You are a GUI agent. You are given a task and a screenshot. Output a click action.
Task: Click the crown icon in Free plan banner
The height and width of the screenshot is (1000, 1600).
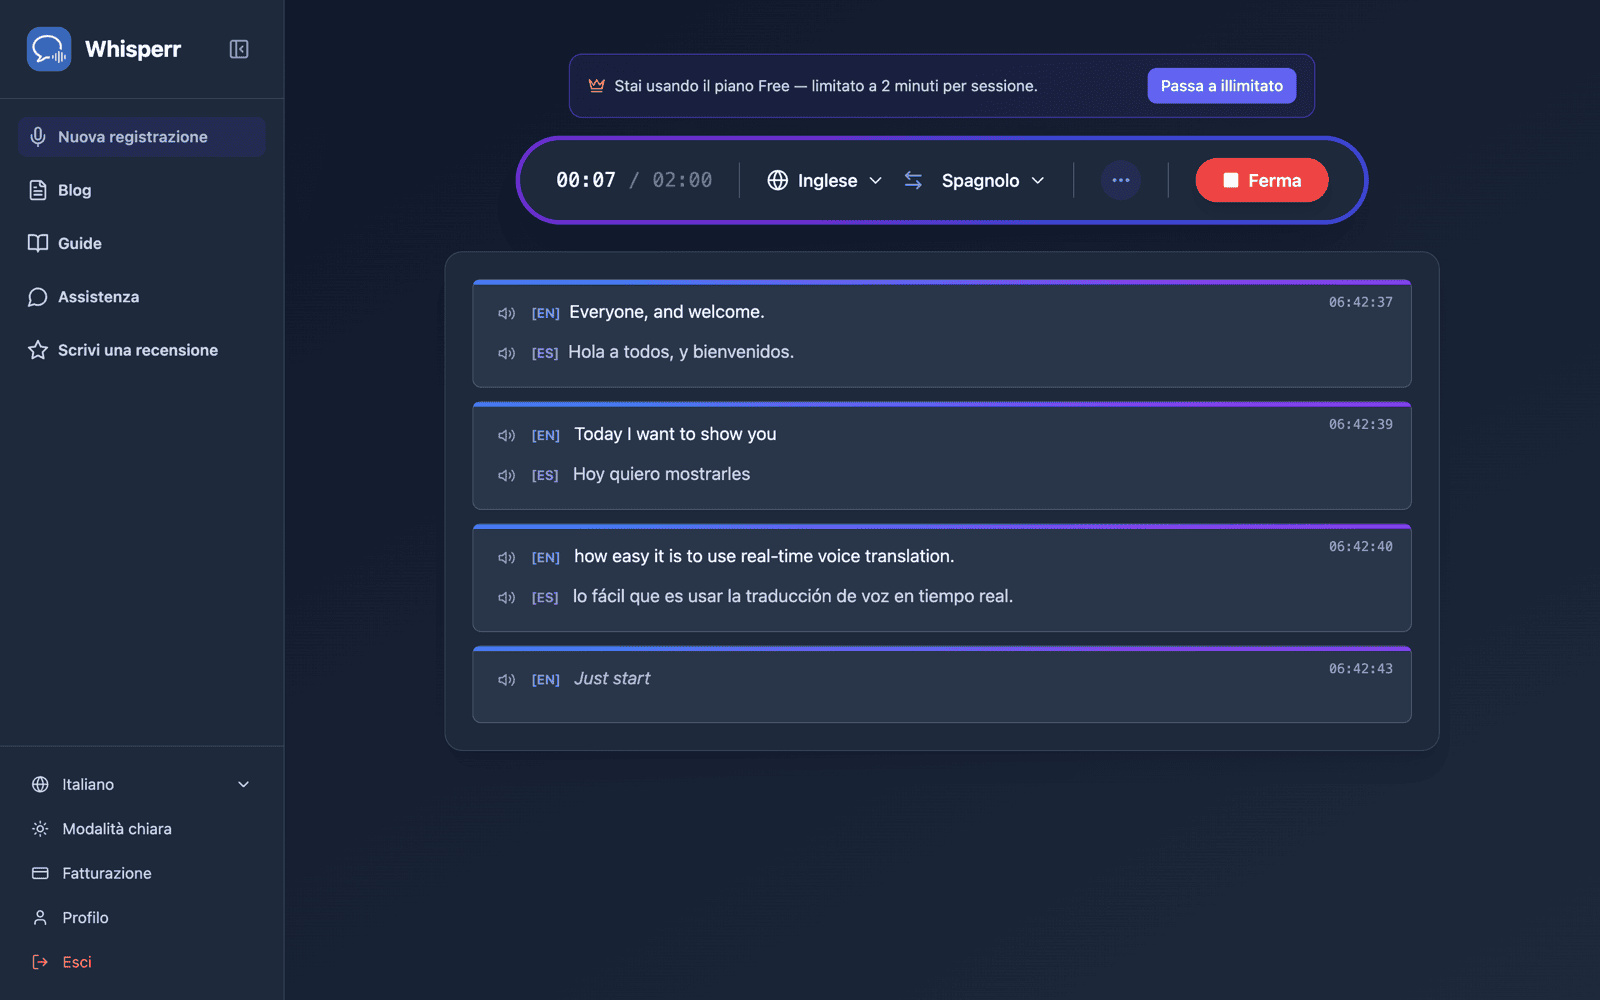[597, 86]
